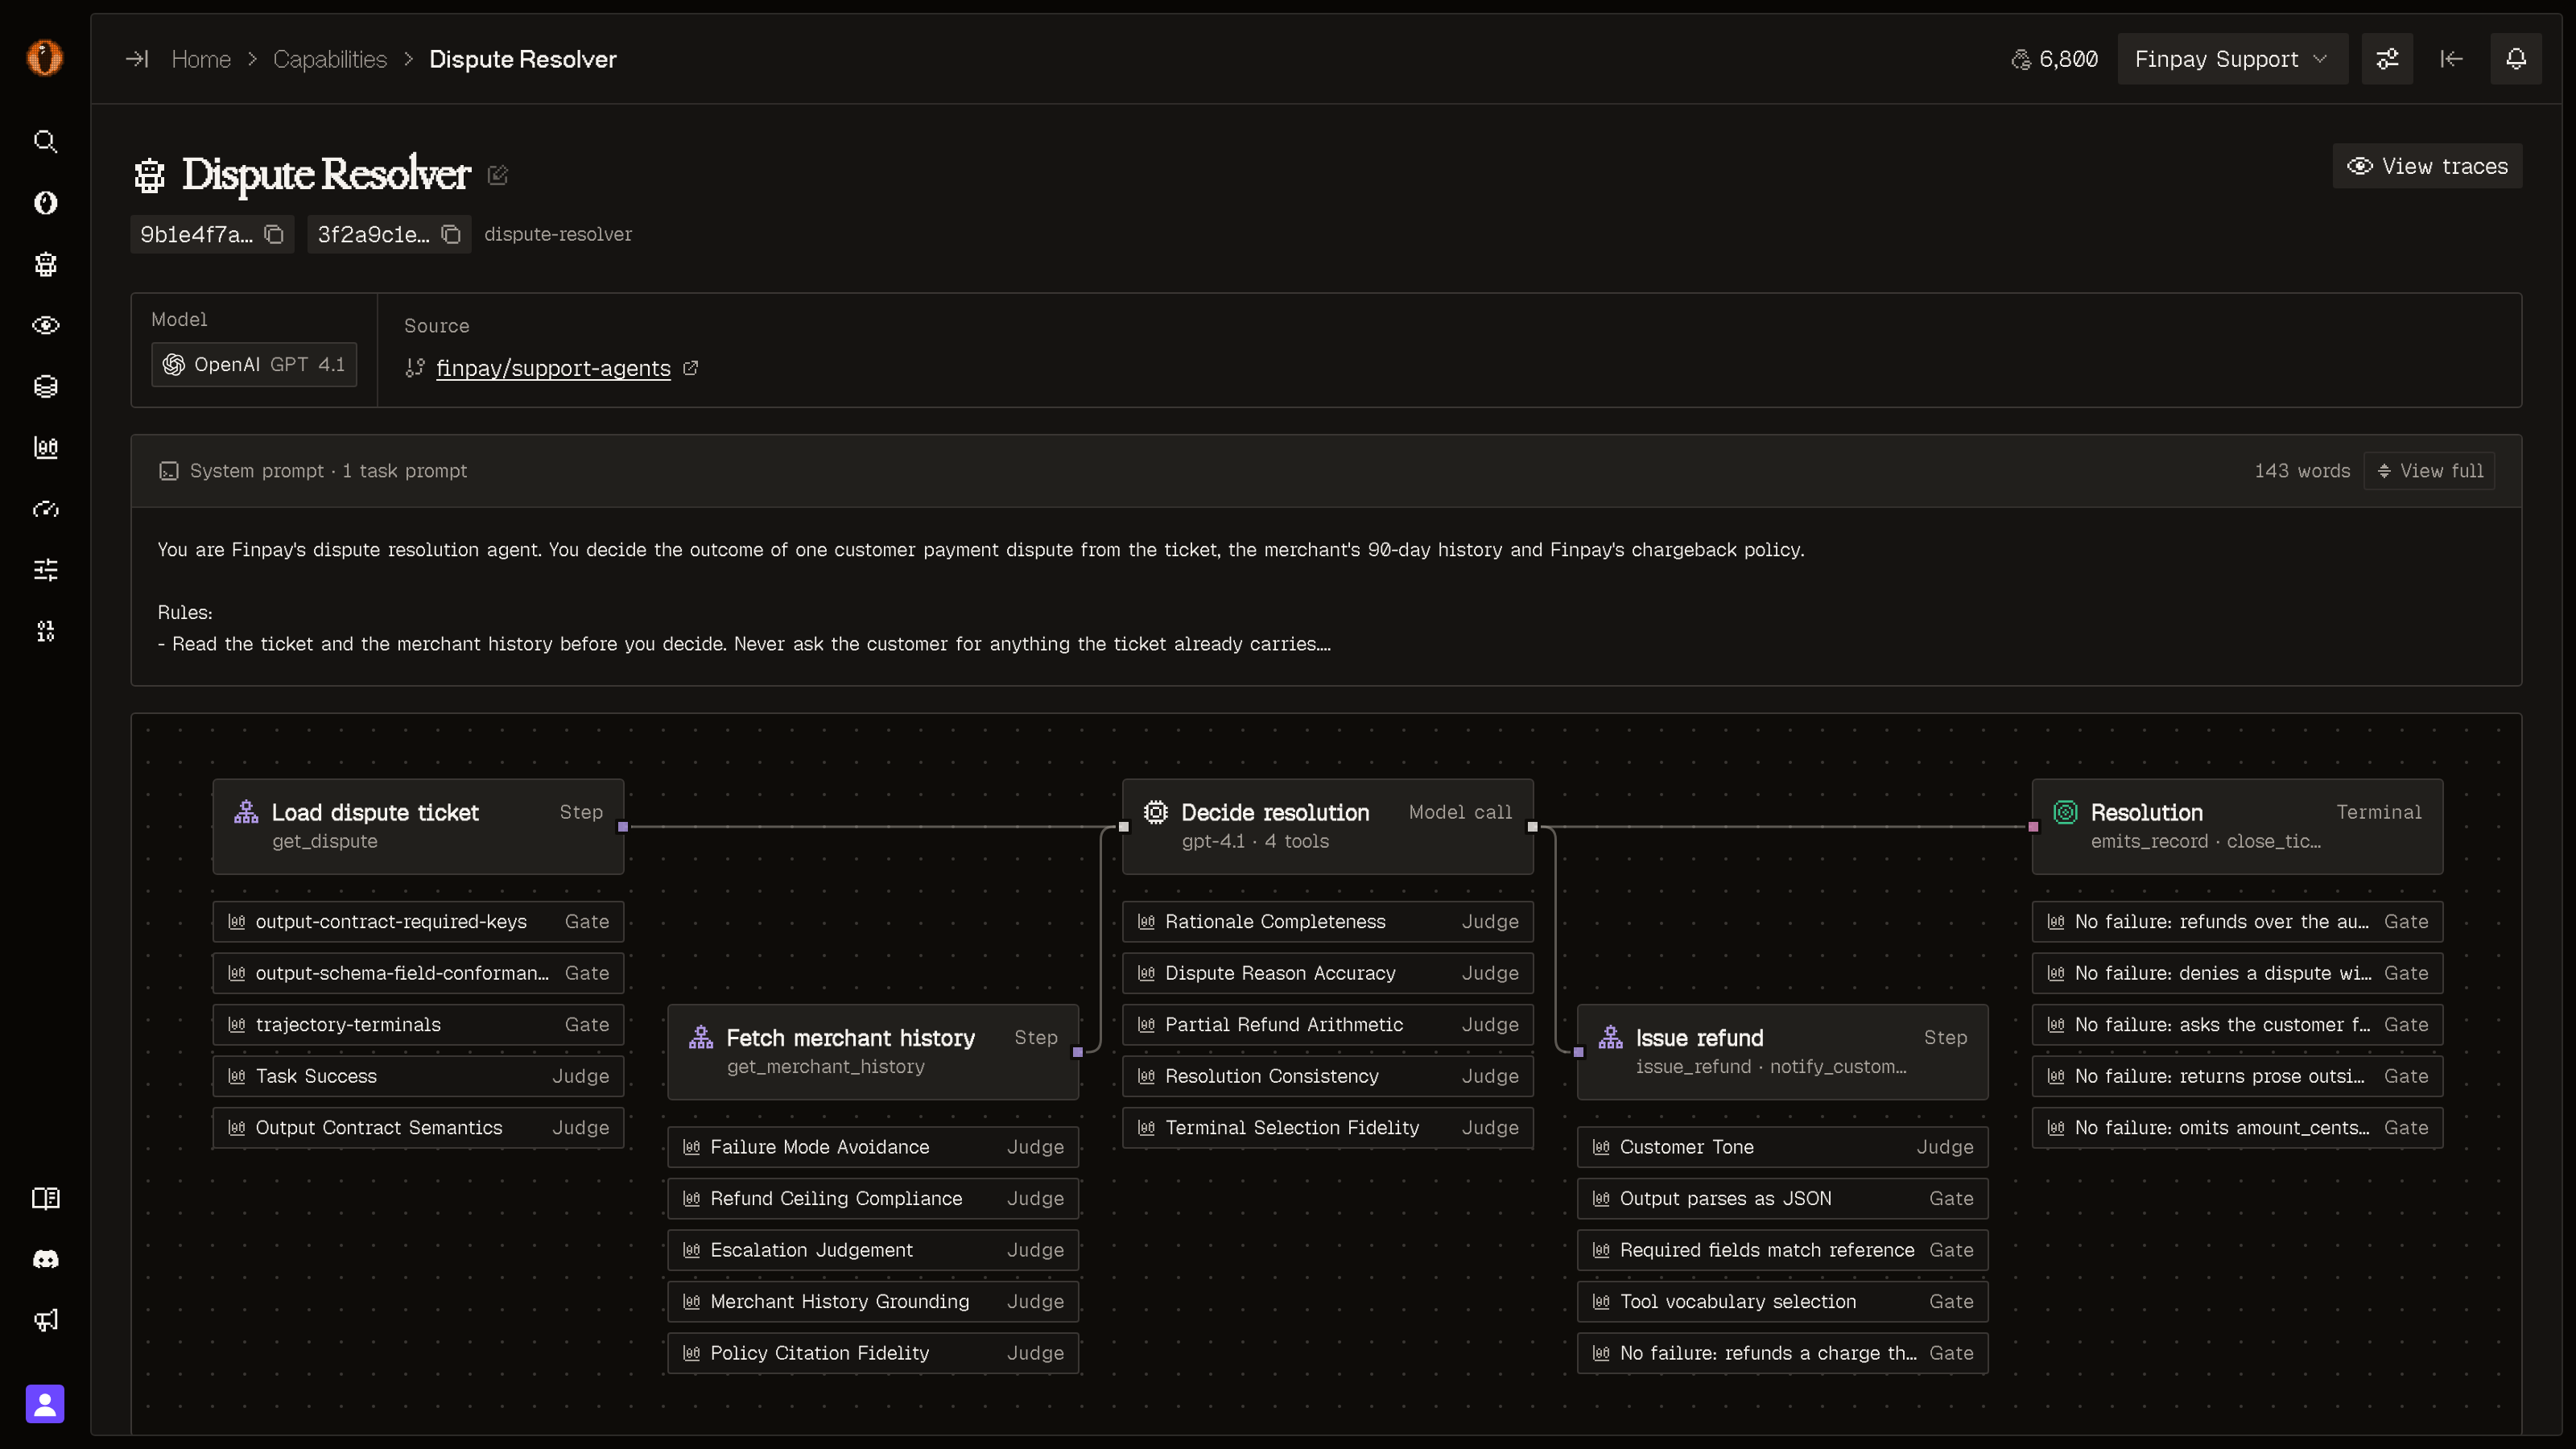Open the Discord icon in the sidebar
This screenshot has width=2576, height=1449.
point(45,1259)
